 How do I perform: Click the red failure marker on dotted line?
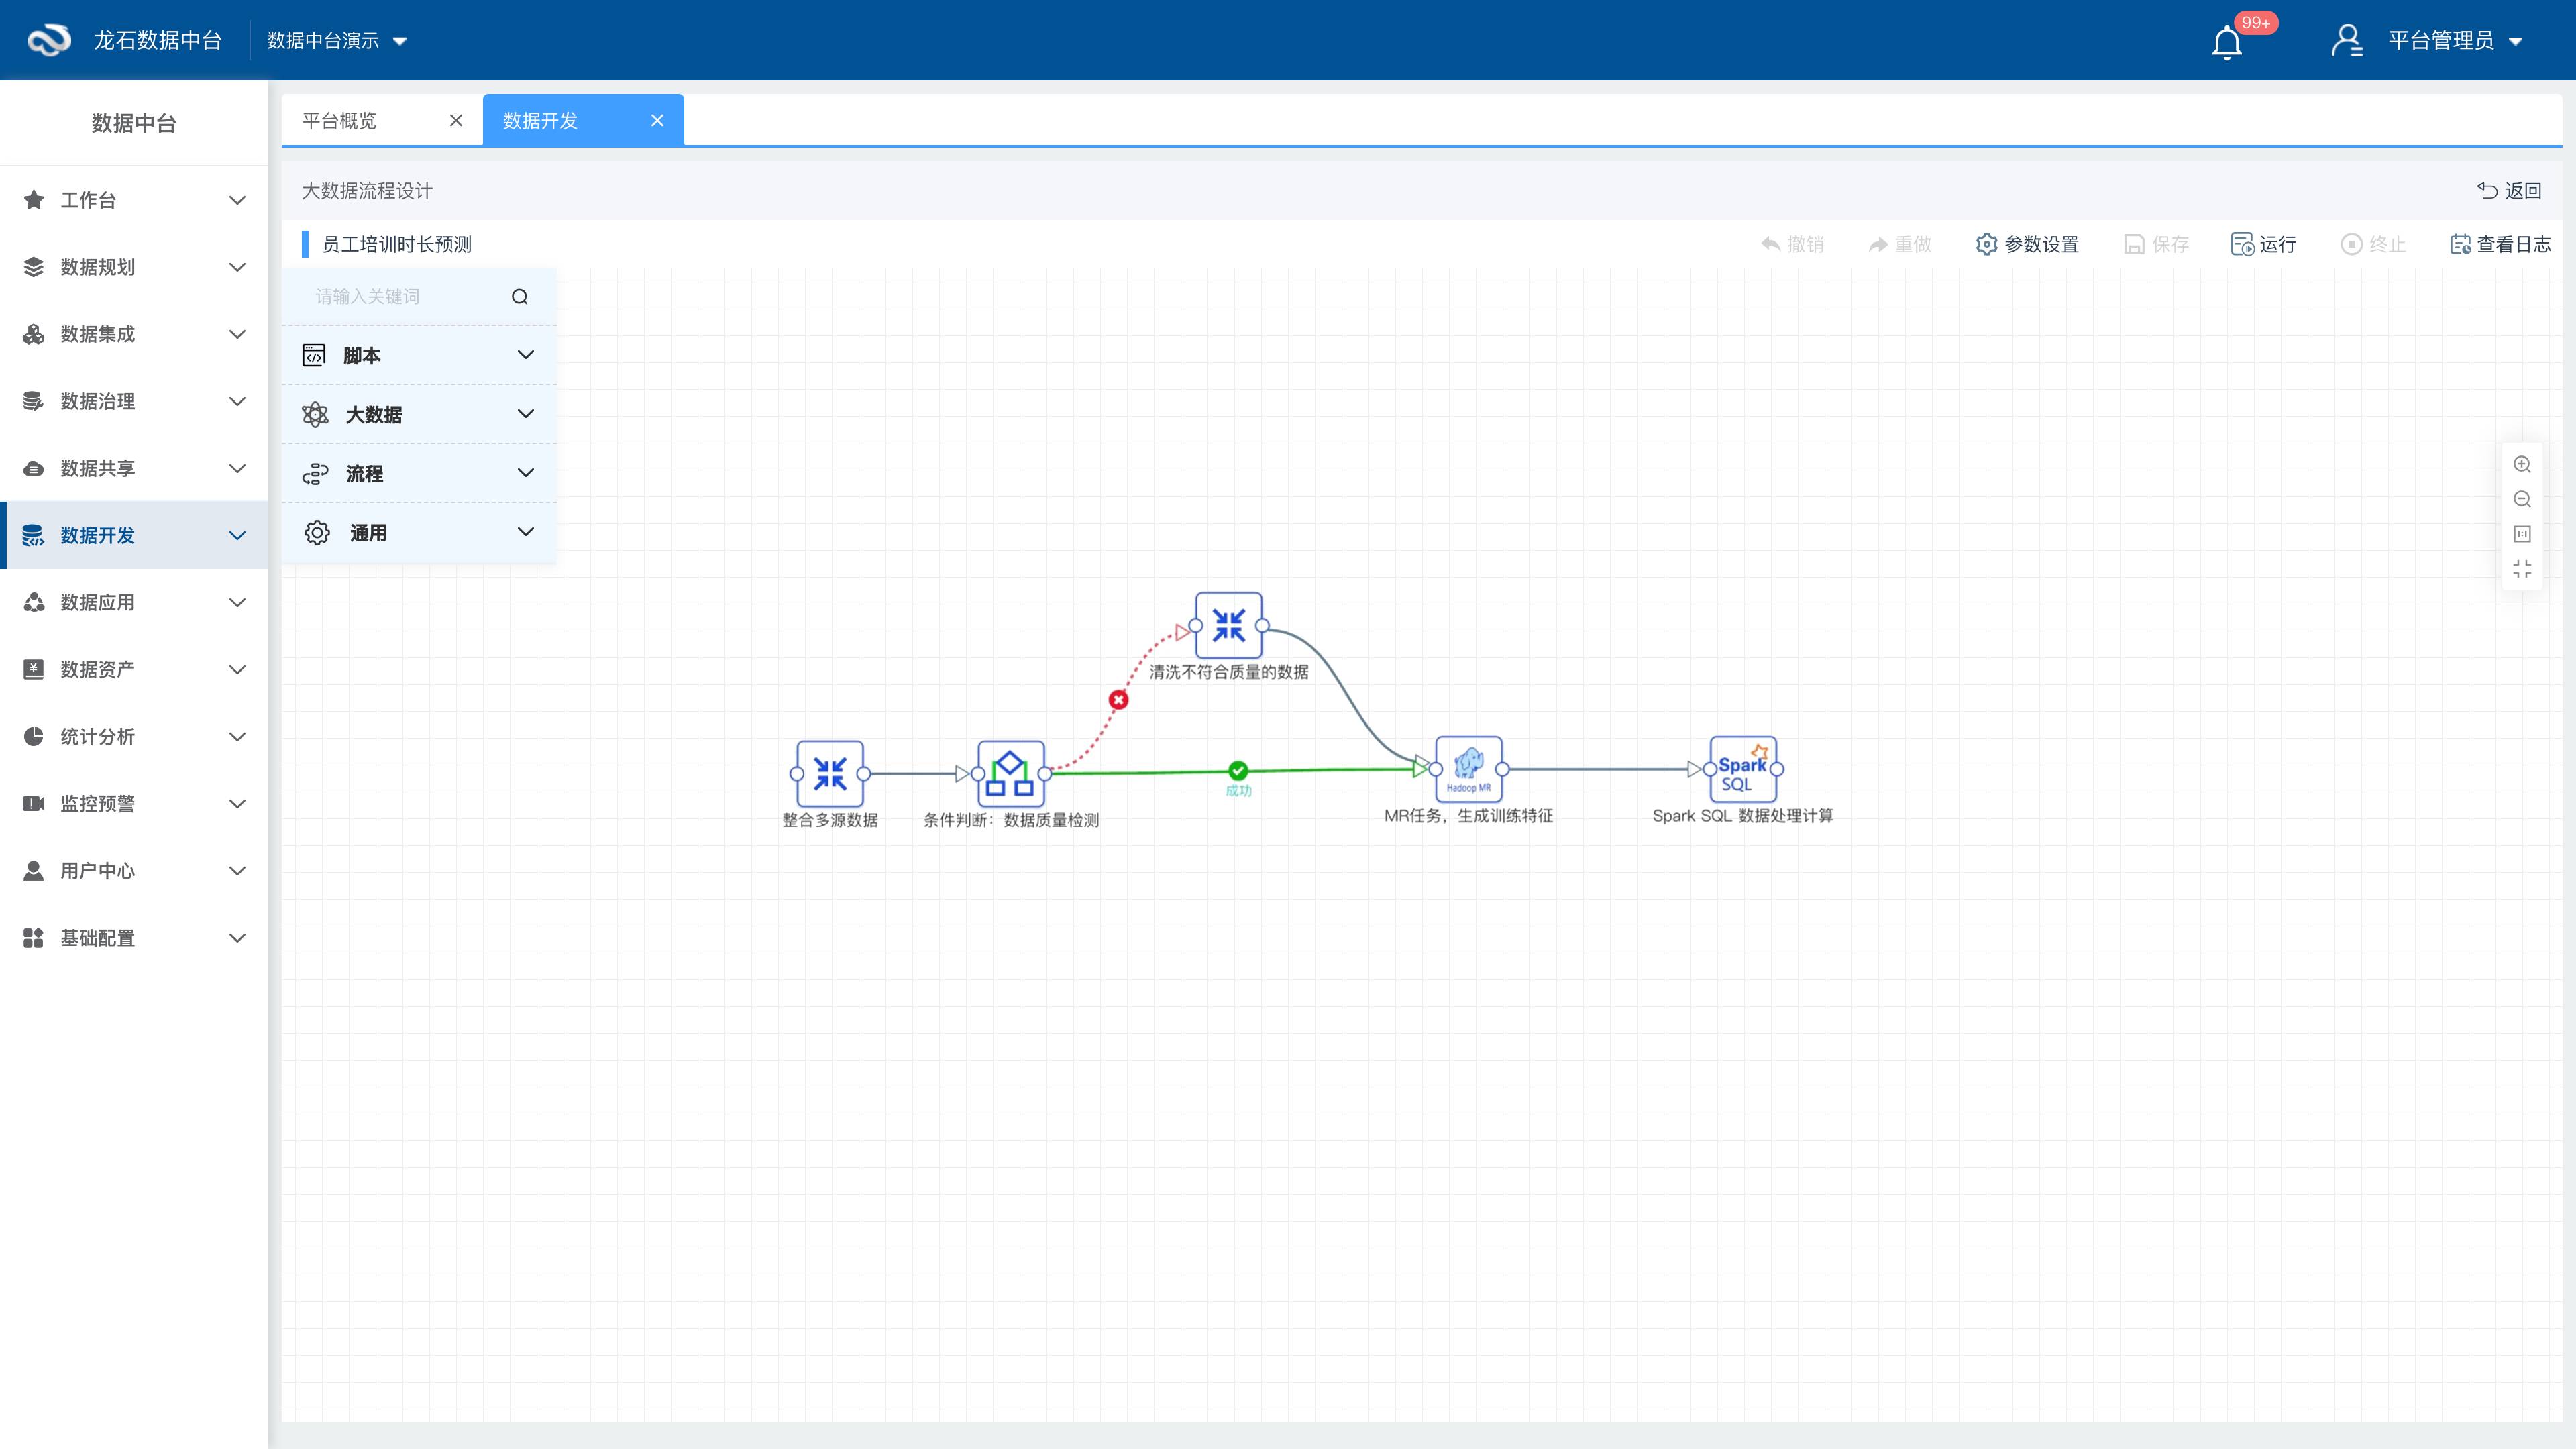click(x=1118, y=700)
